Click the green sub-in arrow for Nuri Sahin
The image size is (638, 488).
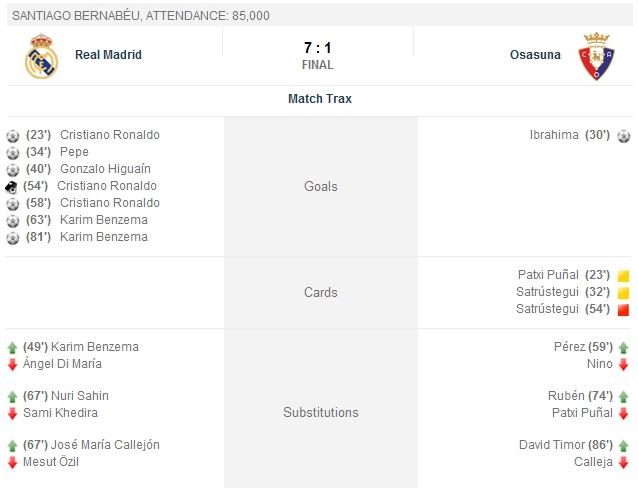[12, 397]
